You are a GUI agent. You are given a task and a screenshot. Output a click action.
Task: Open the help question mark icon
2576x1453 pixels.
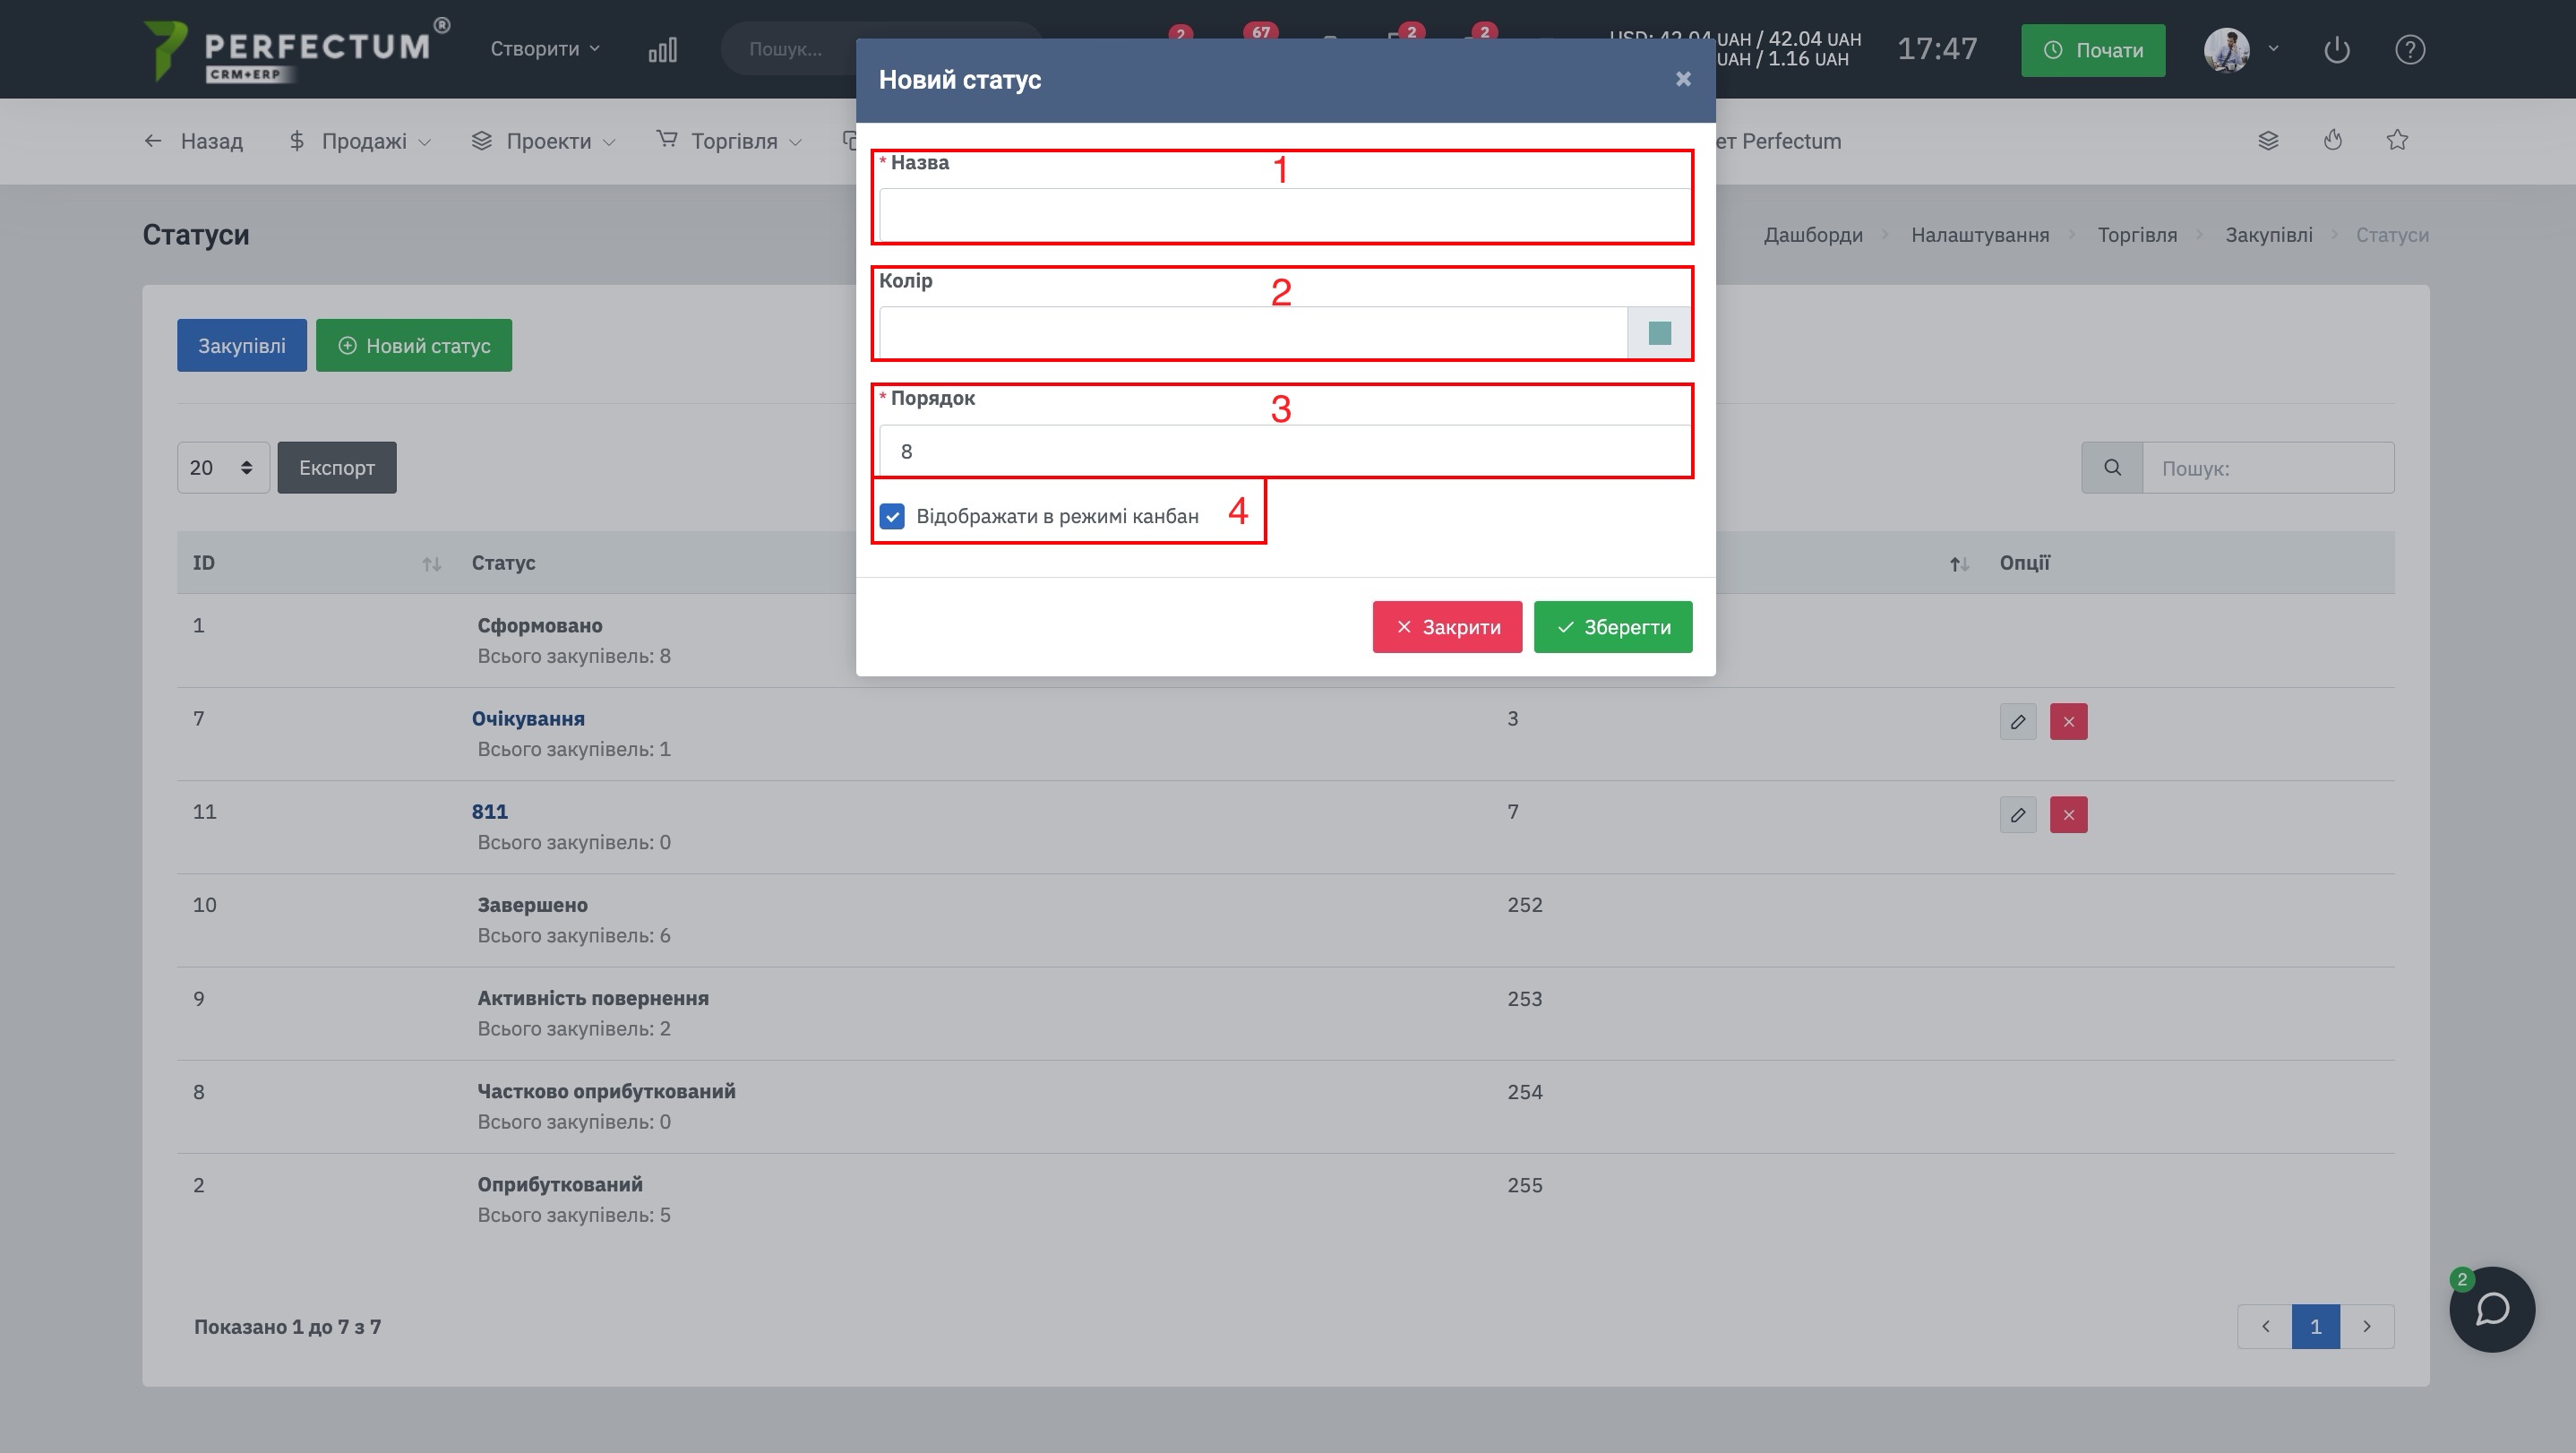[2409, 50]
